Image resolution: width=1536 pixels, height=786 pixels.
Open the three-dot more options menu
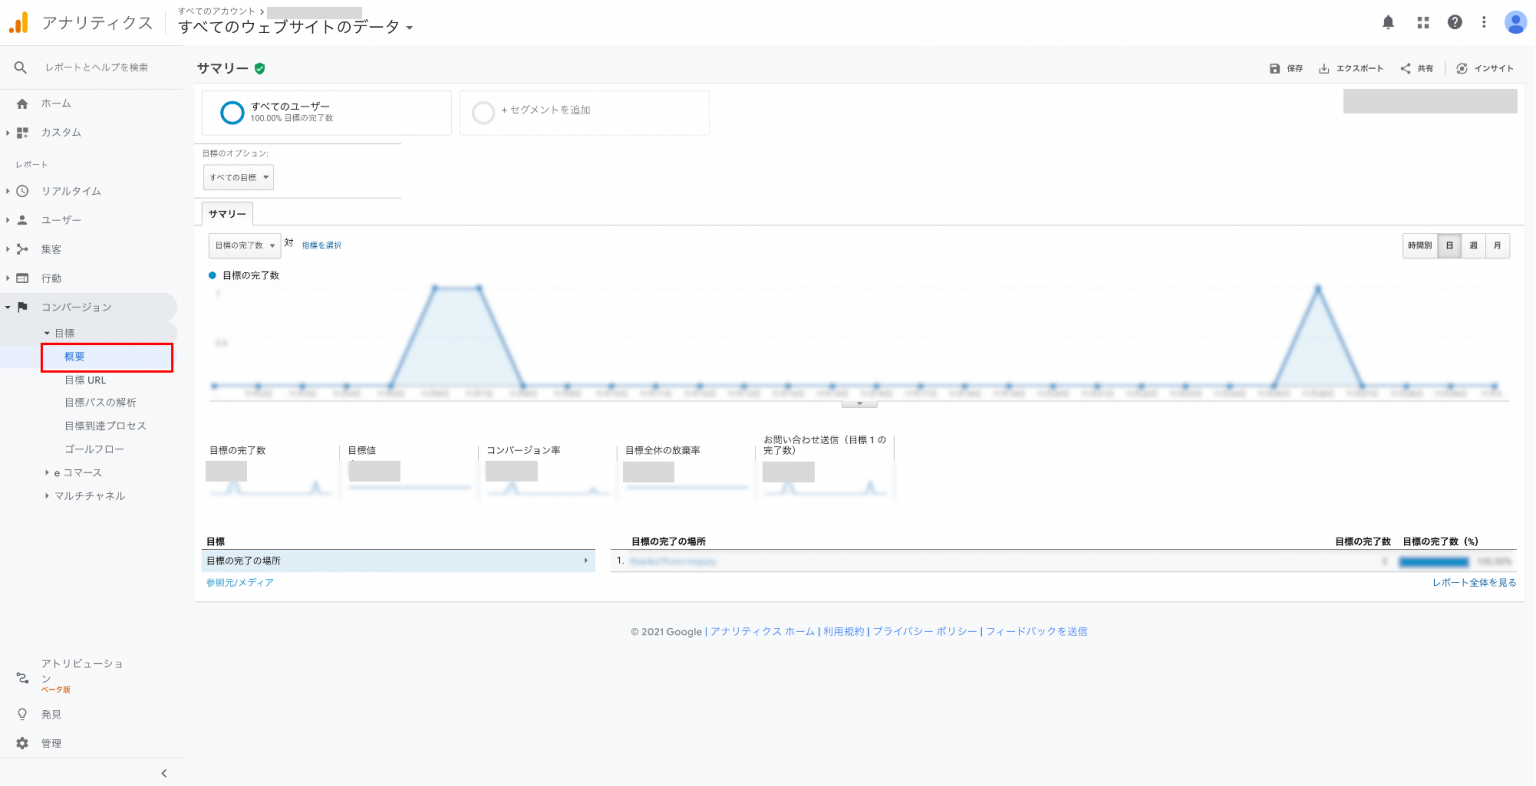1484,22
